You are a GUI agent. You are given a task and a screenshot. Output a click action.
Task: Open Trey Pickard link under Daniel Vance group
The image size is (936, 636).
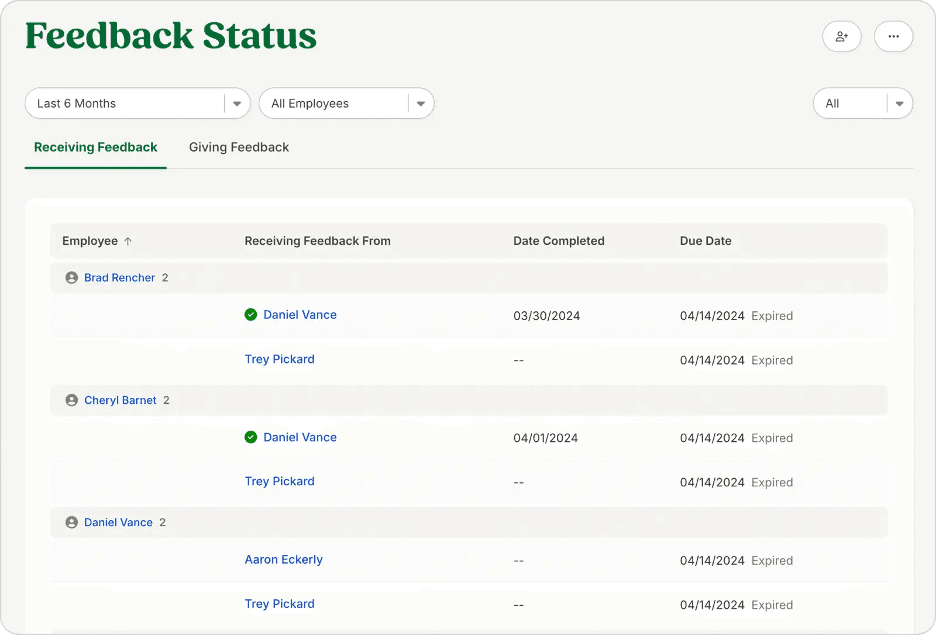(x=279, y=604)
